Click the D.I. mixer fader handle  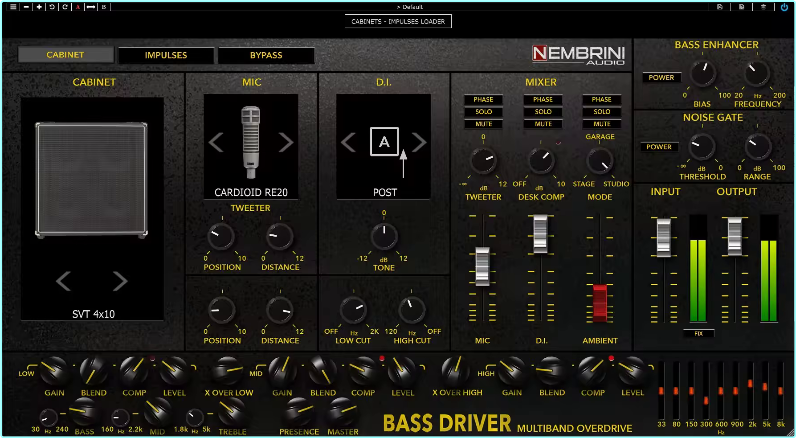pyautogui.click(x=541, y=234)
